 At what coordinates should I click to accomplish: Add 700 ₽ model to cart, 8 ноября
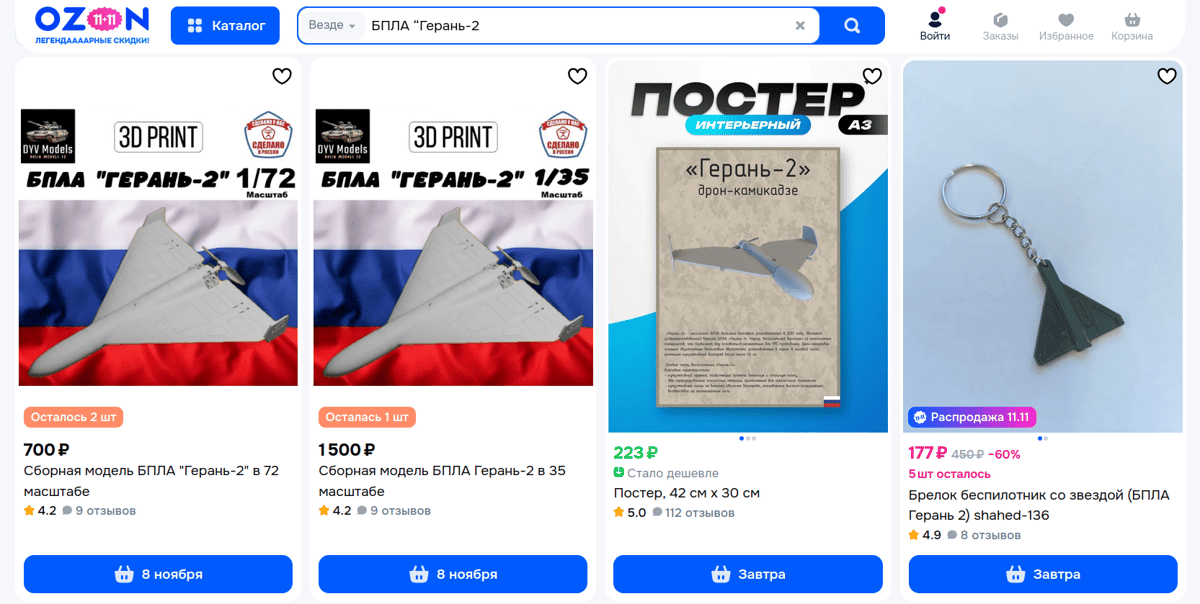[158, 574]
